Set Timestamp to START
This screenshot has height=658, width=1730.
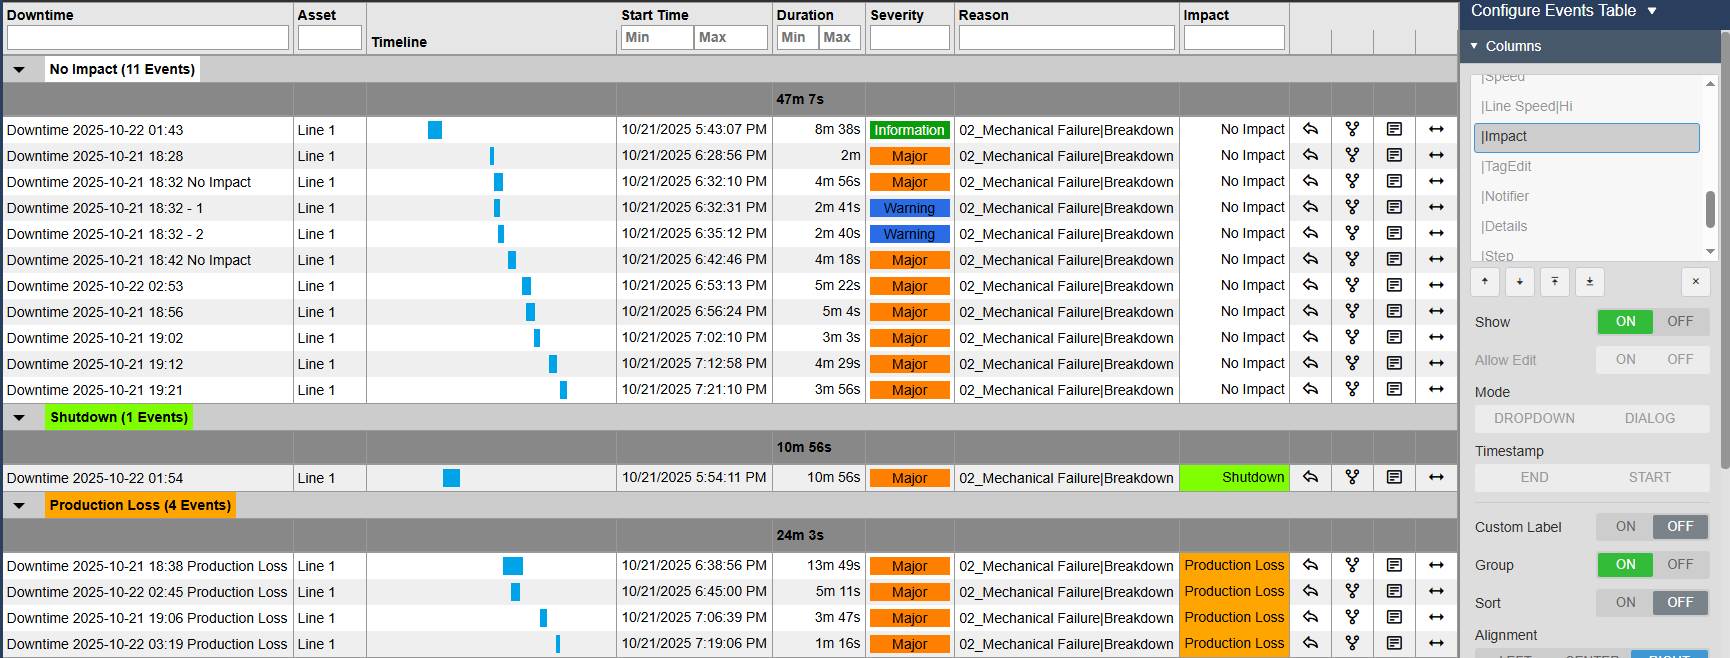pyautogui.click(x=1650, y=477)
